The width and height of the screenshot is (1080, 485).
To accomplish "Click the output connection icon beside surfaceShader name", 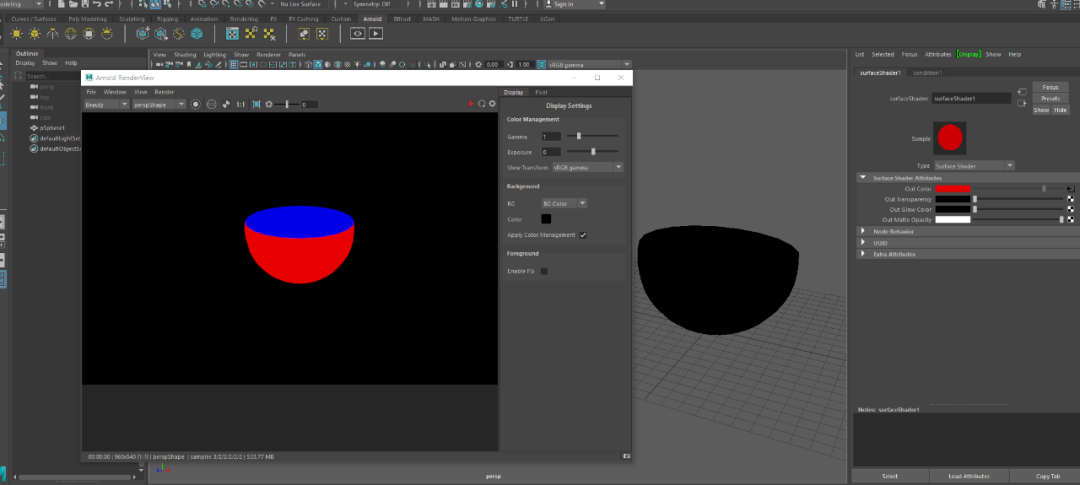I will (x=1022, y=103).
